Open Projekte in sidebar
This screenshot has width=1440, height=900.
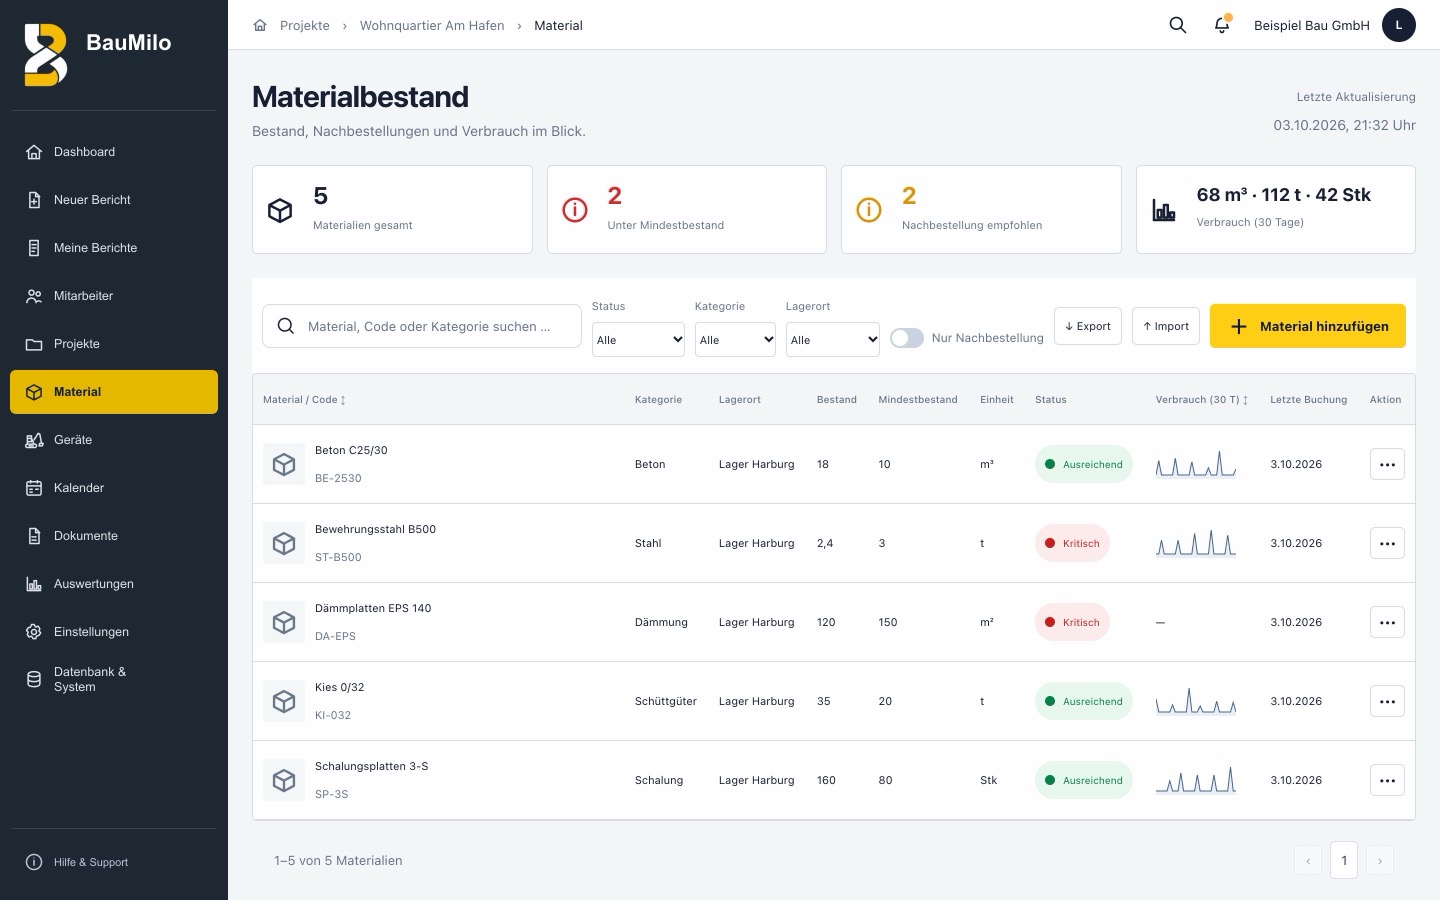pos(114,344)
